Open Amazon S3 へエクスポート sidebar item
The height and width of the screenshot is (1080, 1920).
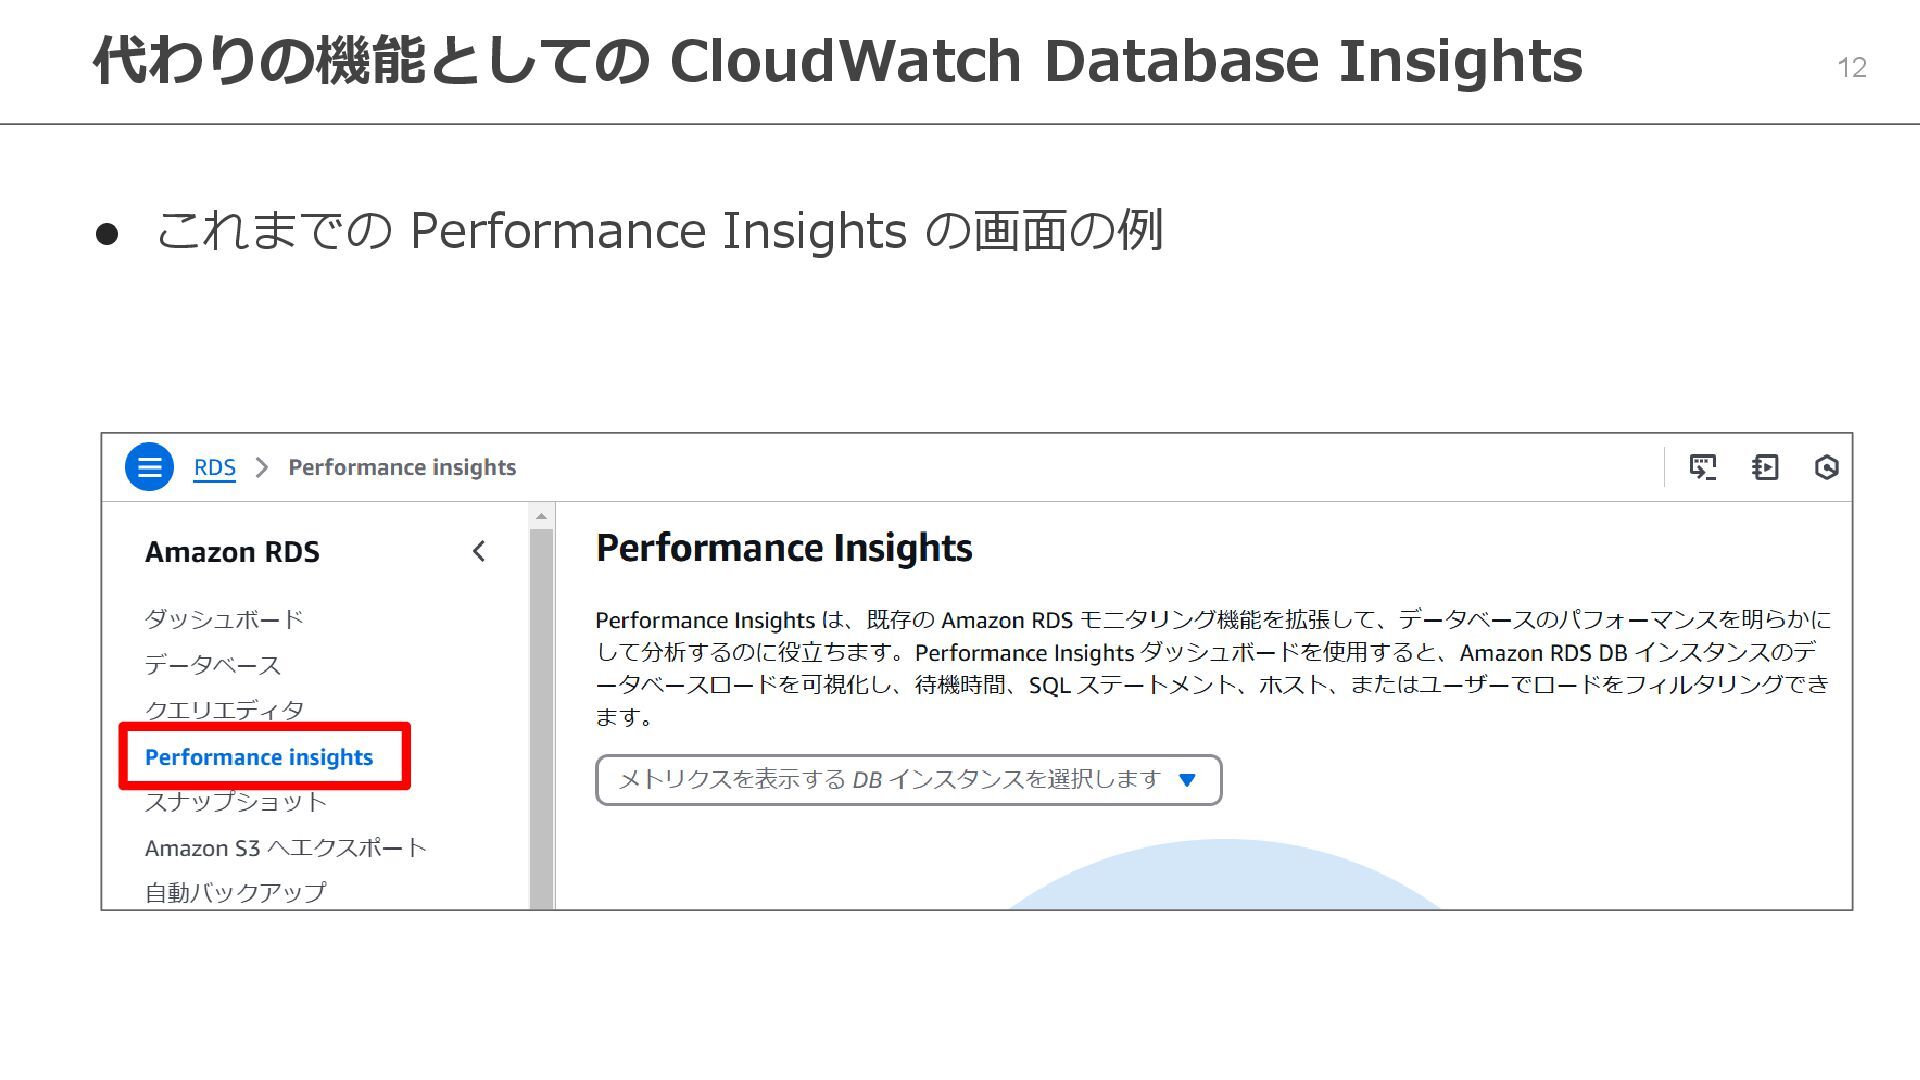[286, 848]
